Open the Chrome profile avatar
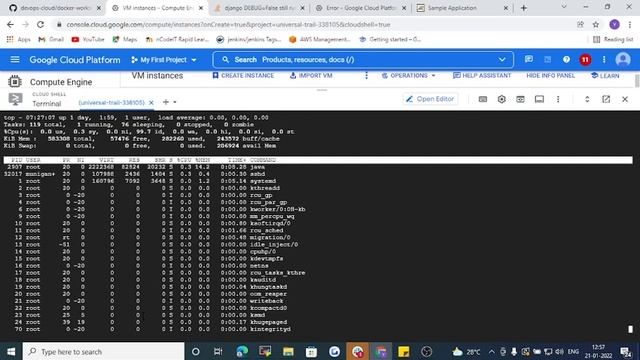Viewport: 640px width, 360px height. point(614,24)
